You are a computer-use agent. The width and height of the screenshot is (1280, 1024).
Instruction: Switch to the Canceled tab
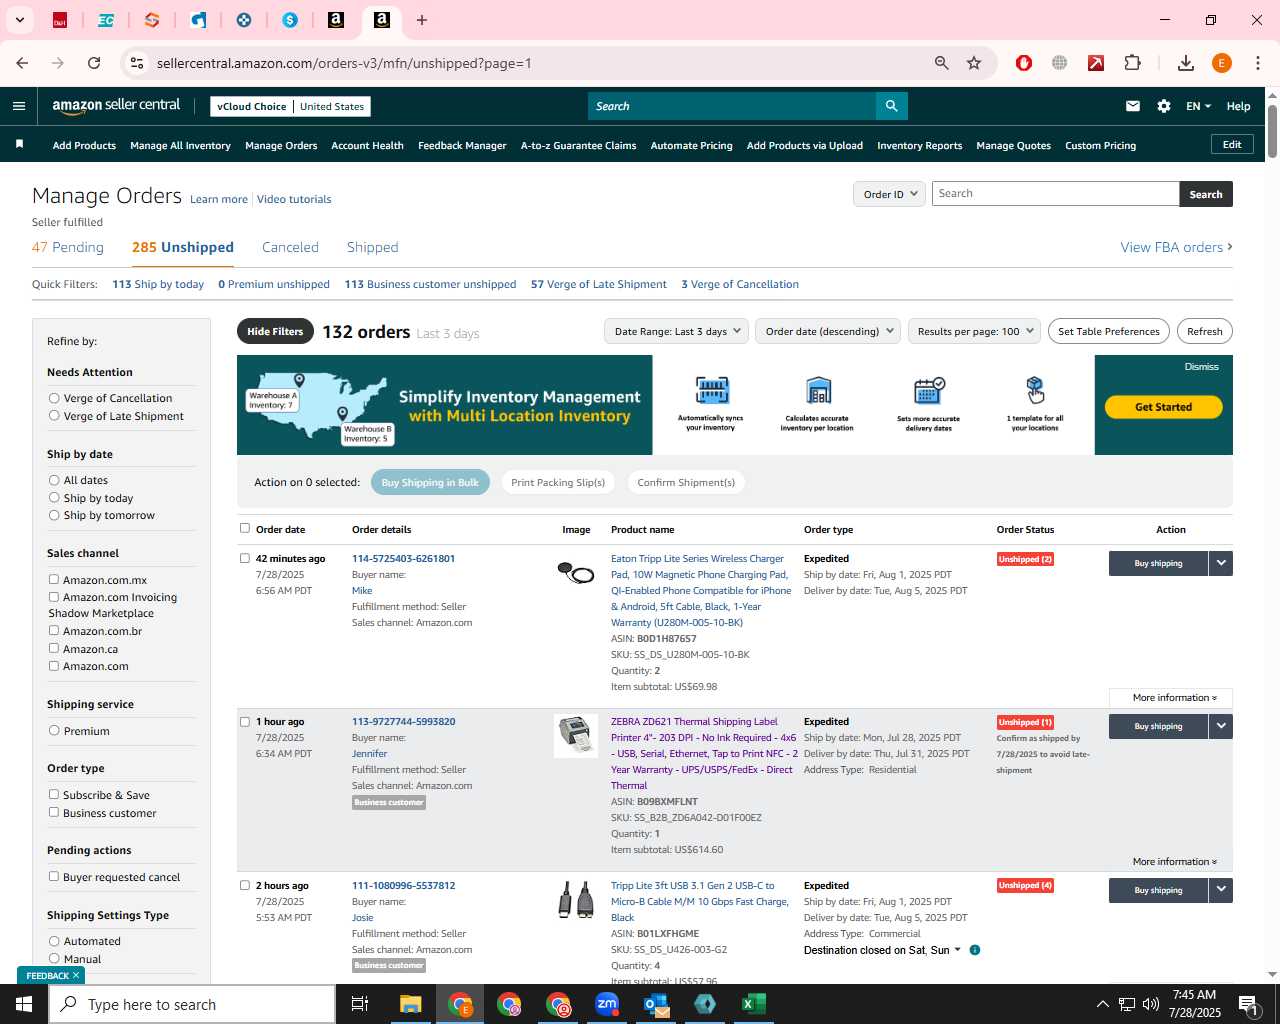(290, 247)
